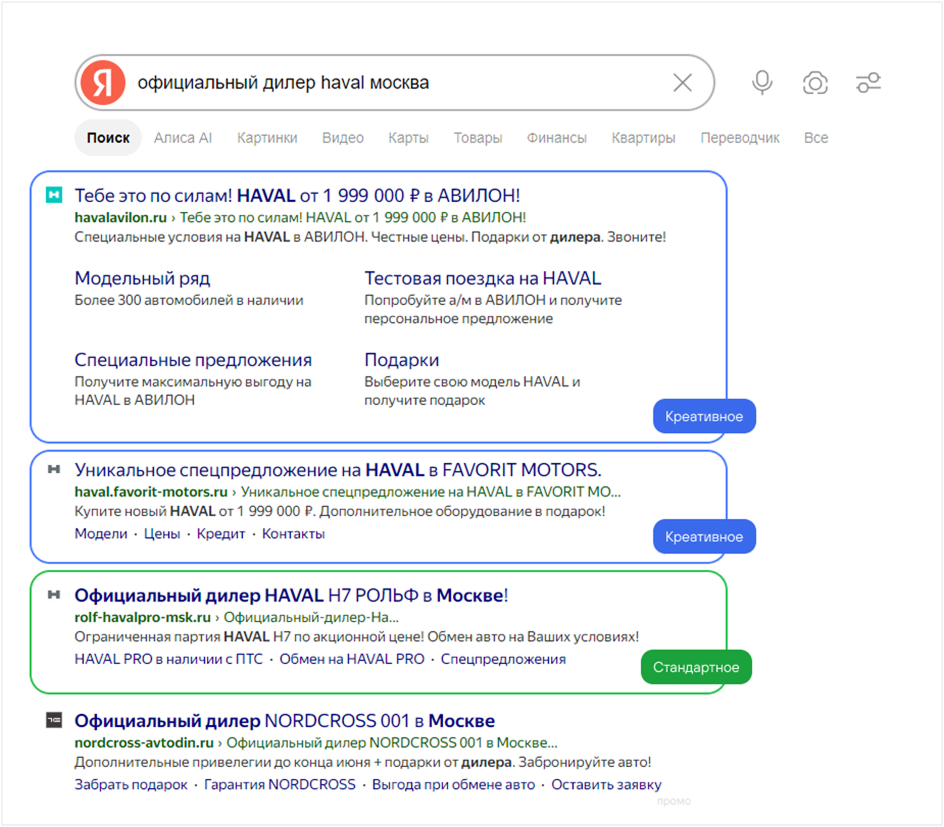
Task: Open the Модели quick link
Action: click(101, 533)
